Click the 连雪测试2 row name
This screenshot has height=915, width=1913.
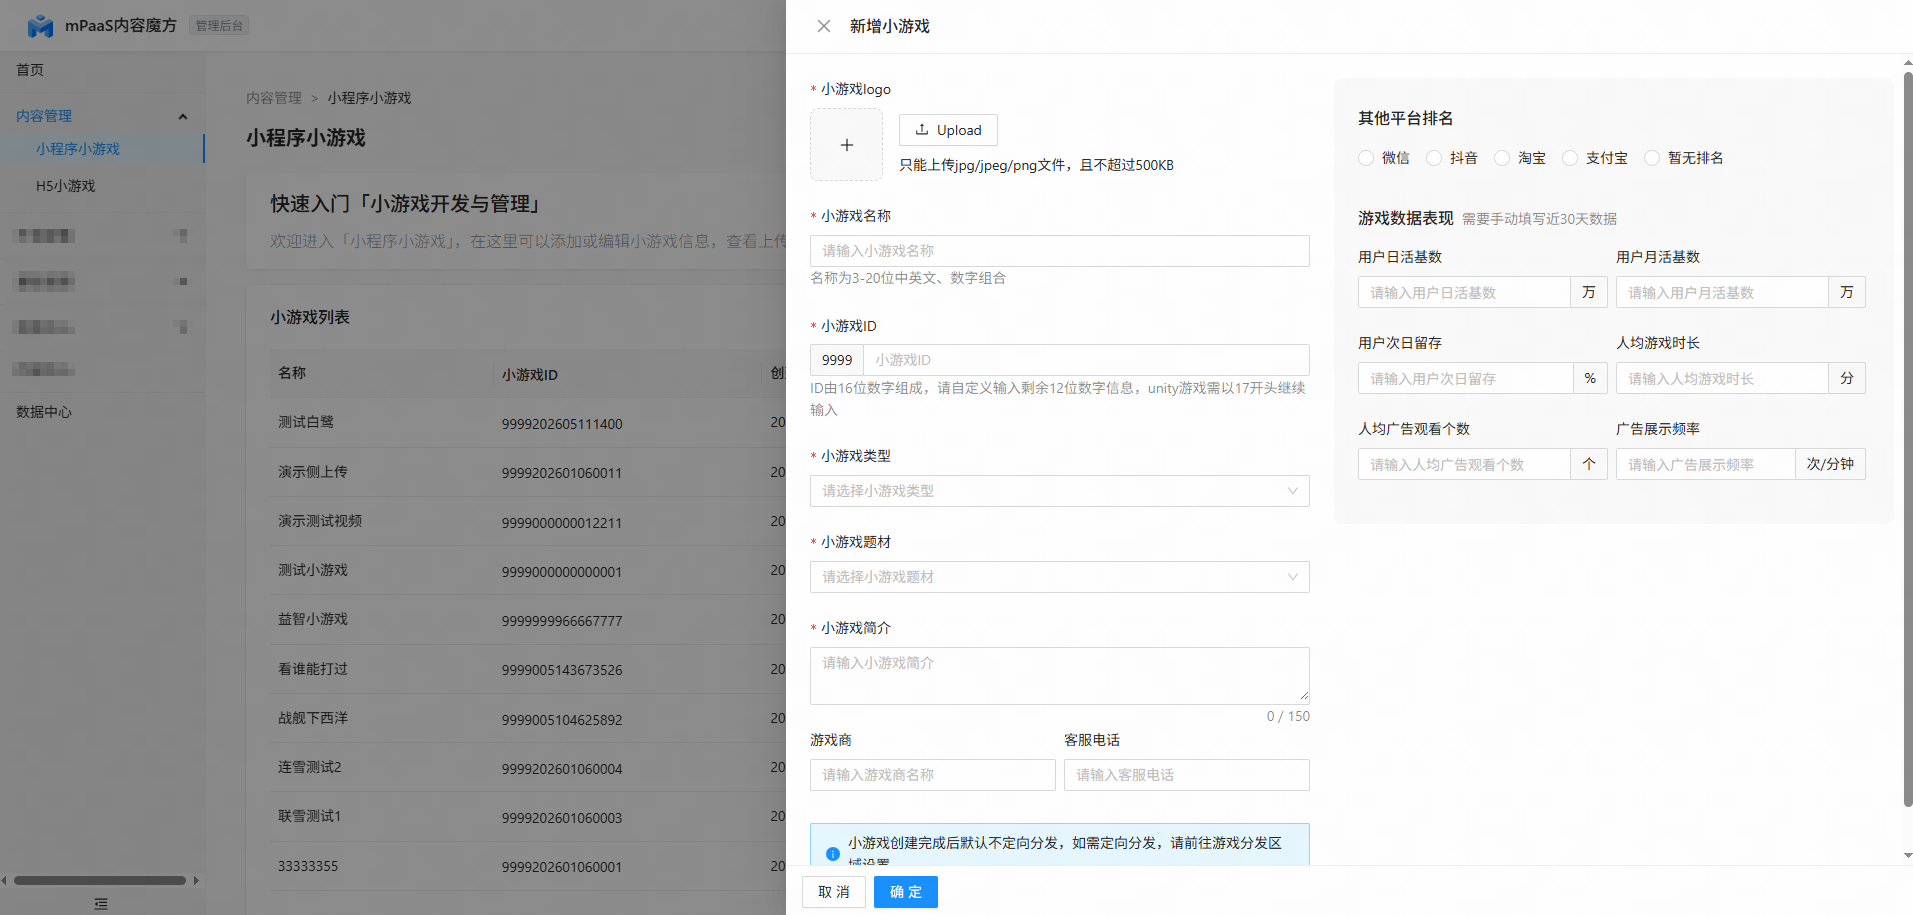point(310,767)
